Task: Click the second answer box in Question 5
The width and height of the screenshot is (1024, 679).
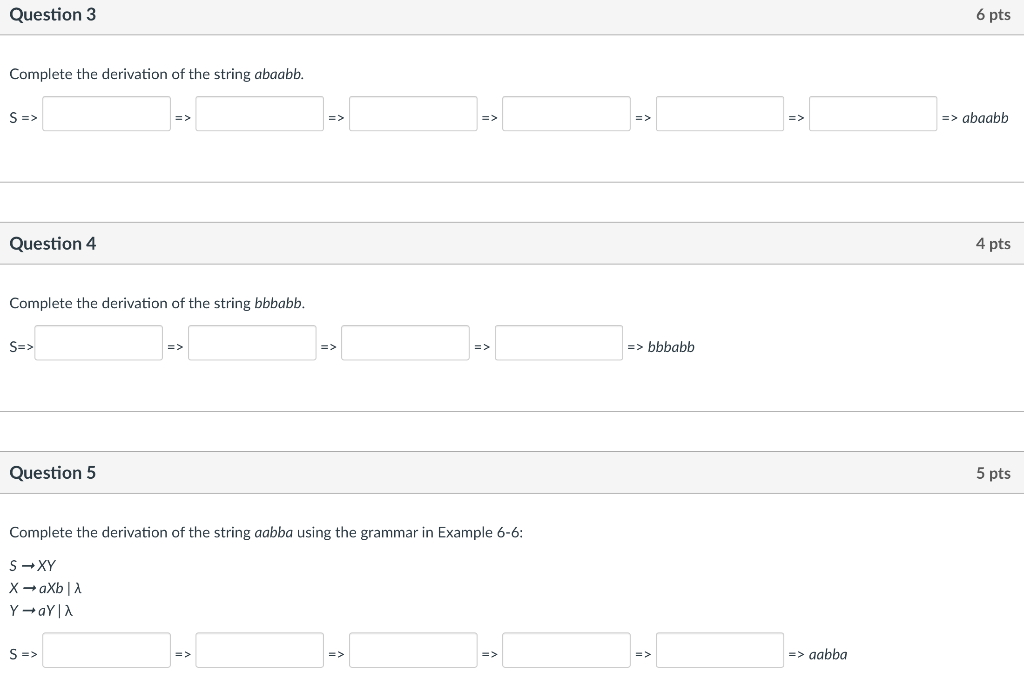Action: pyautogui.click(x=259, y=649)
